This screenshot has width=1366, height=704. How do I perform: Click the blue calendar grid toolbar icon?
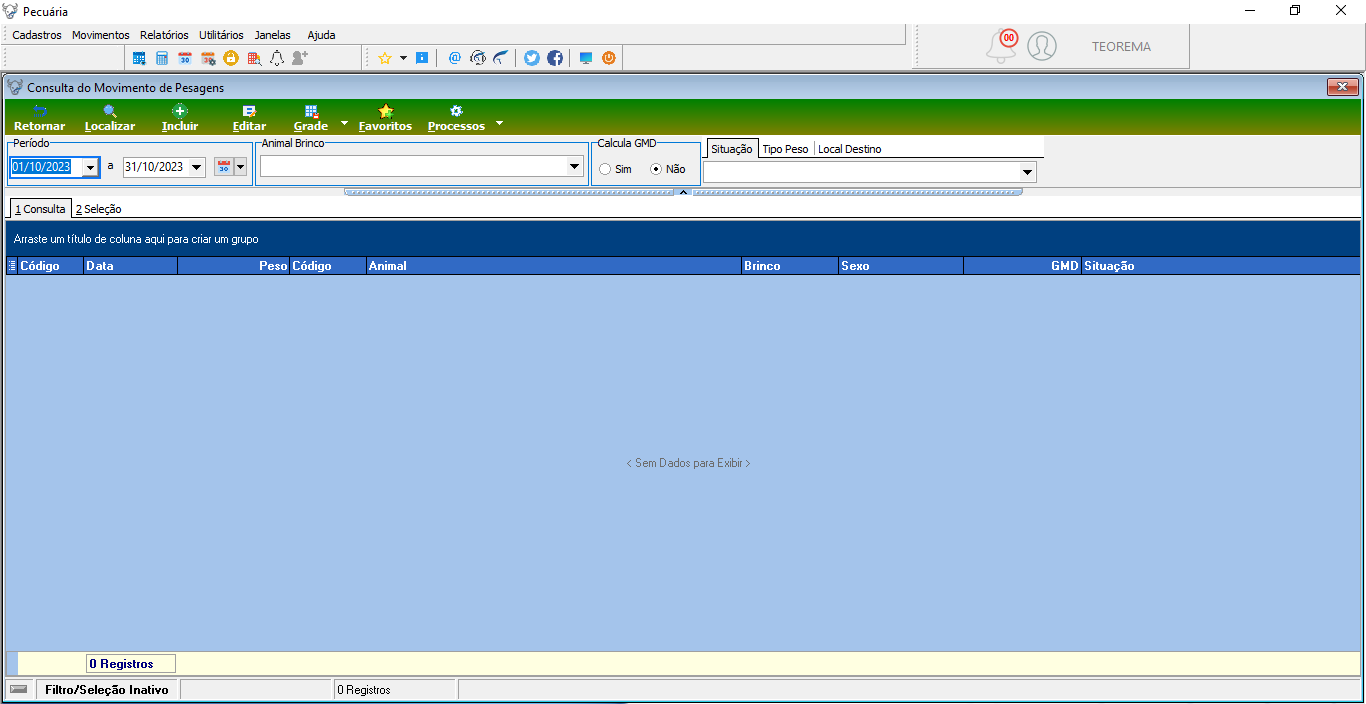click(139, 58)
